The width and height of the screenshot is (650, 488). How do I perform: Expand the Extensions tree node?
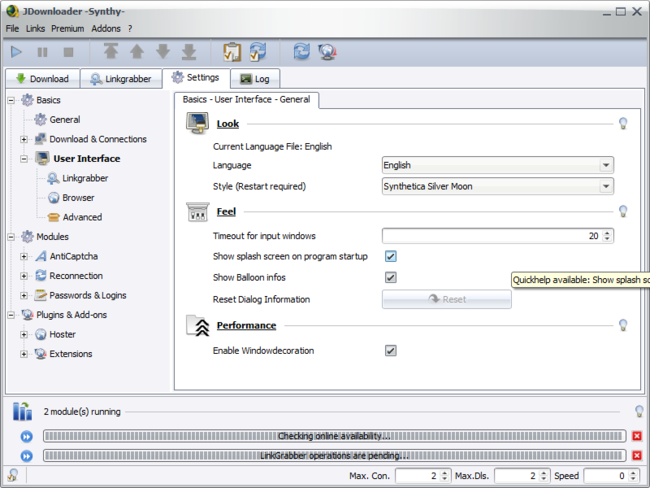[x=24, y=354]
